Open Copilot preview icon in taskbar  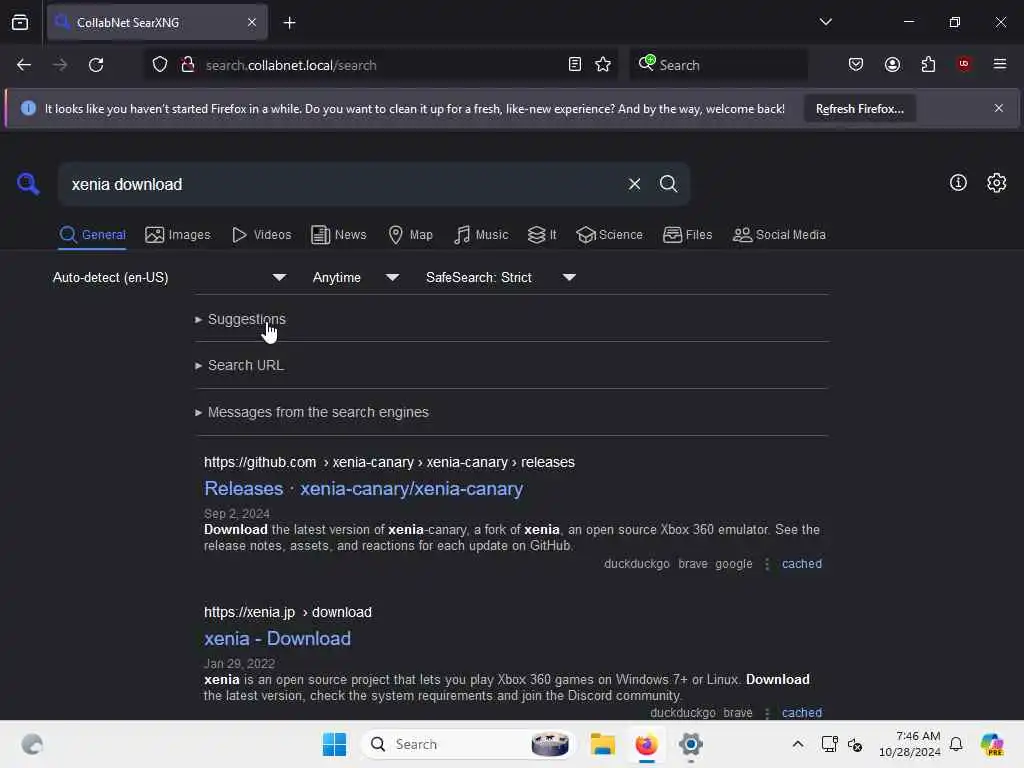tap(991, 744)
